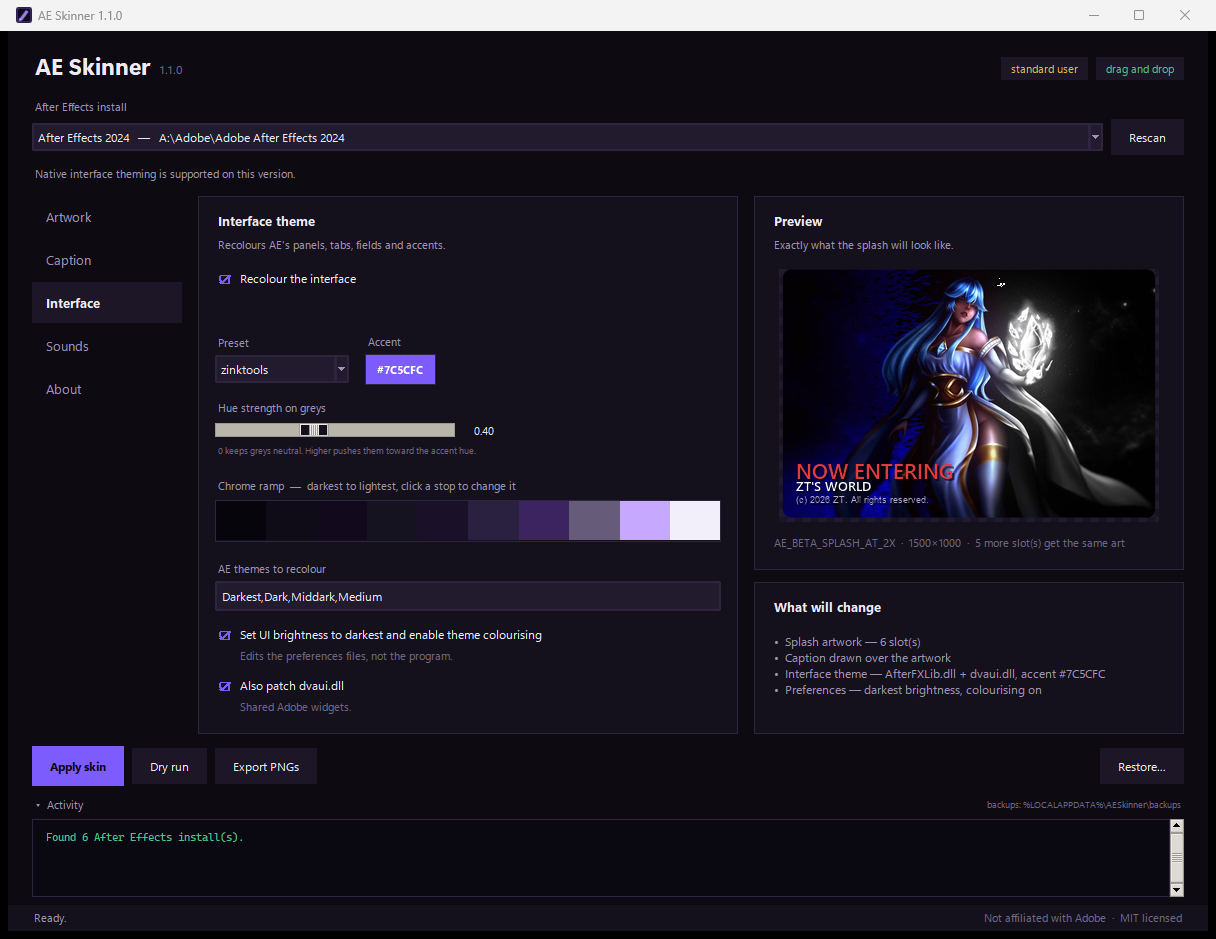Click 'Caption drawn over the artwork' line
The height and width of the screenshot is (939, 1216).
(x=868, y=658)
